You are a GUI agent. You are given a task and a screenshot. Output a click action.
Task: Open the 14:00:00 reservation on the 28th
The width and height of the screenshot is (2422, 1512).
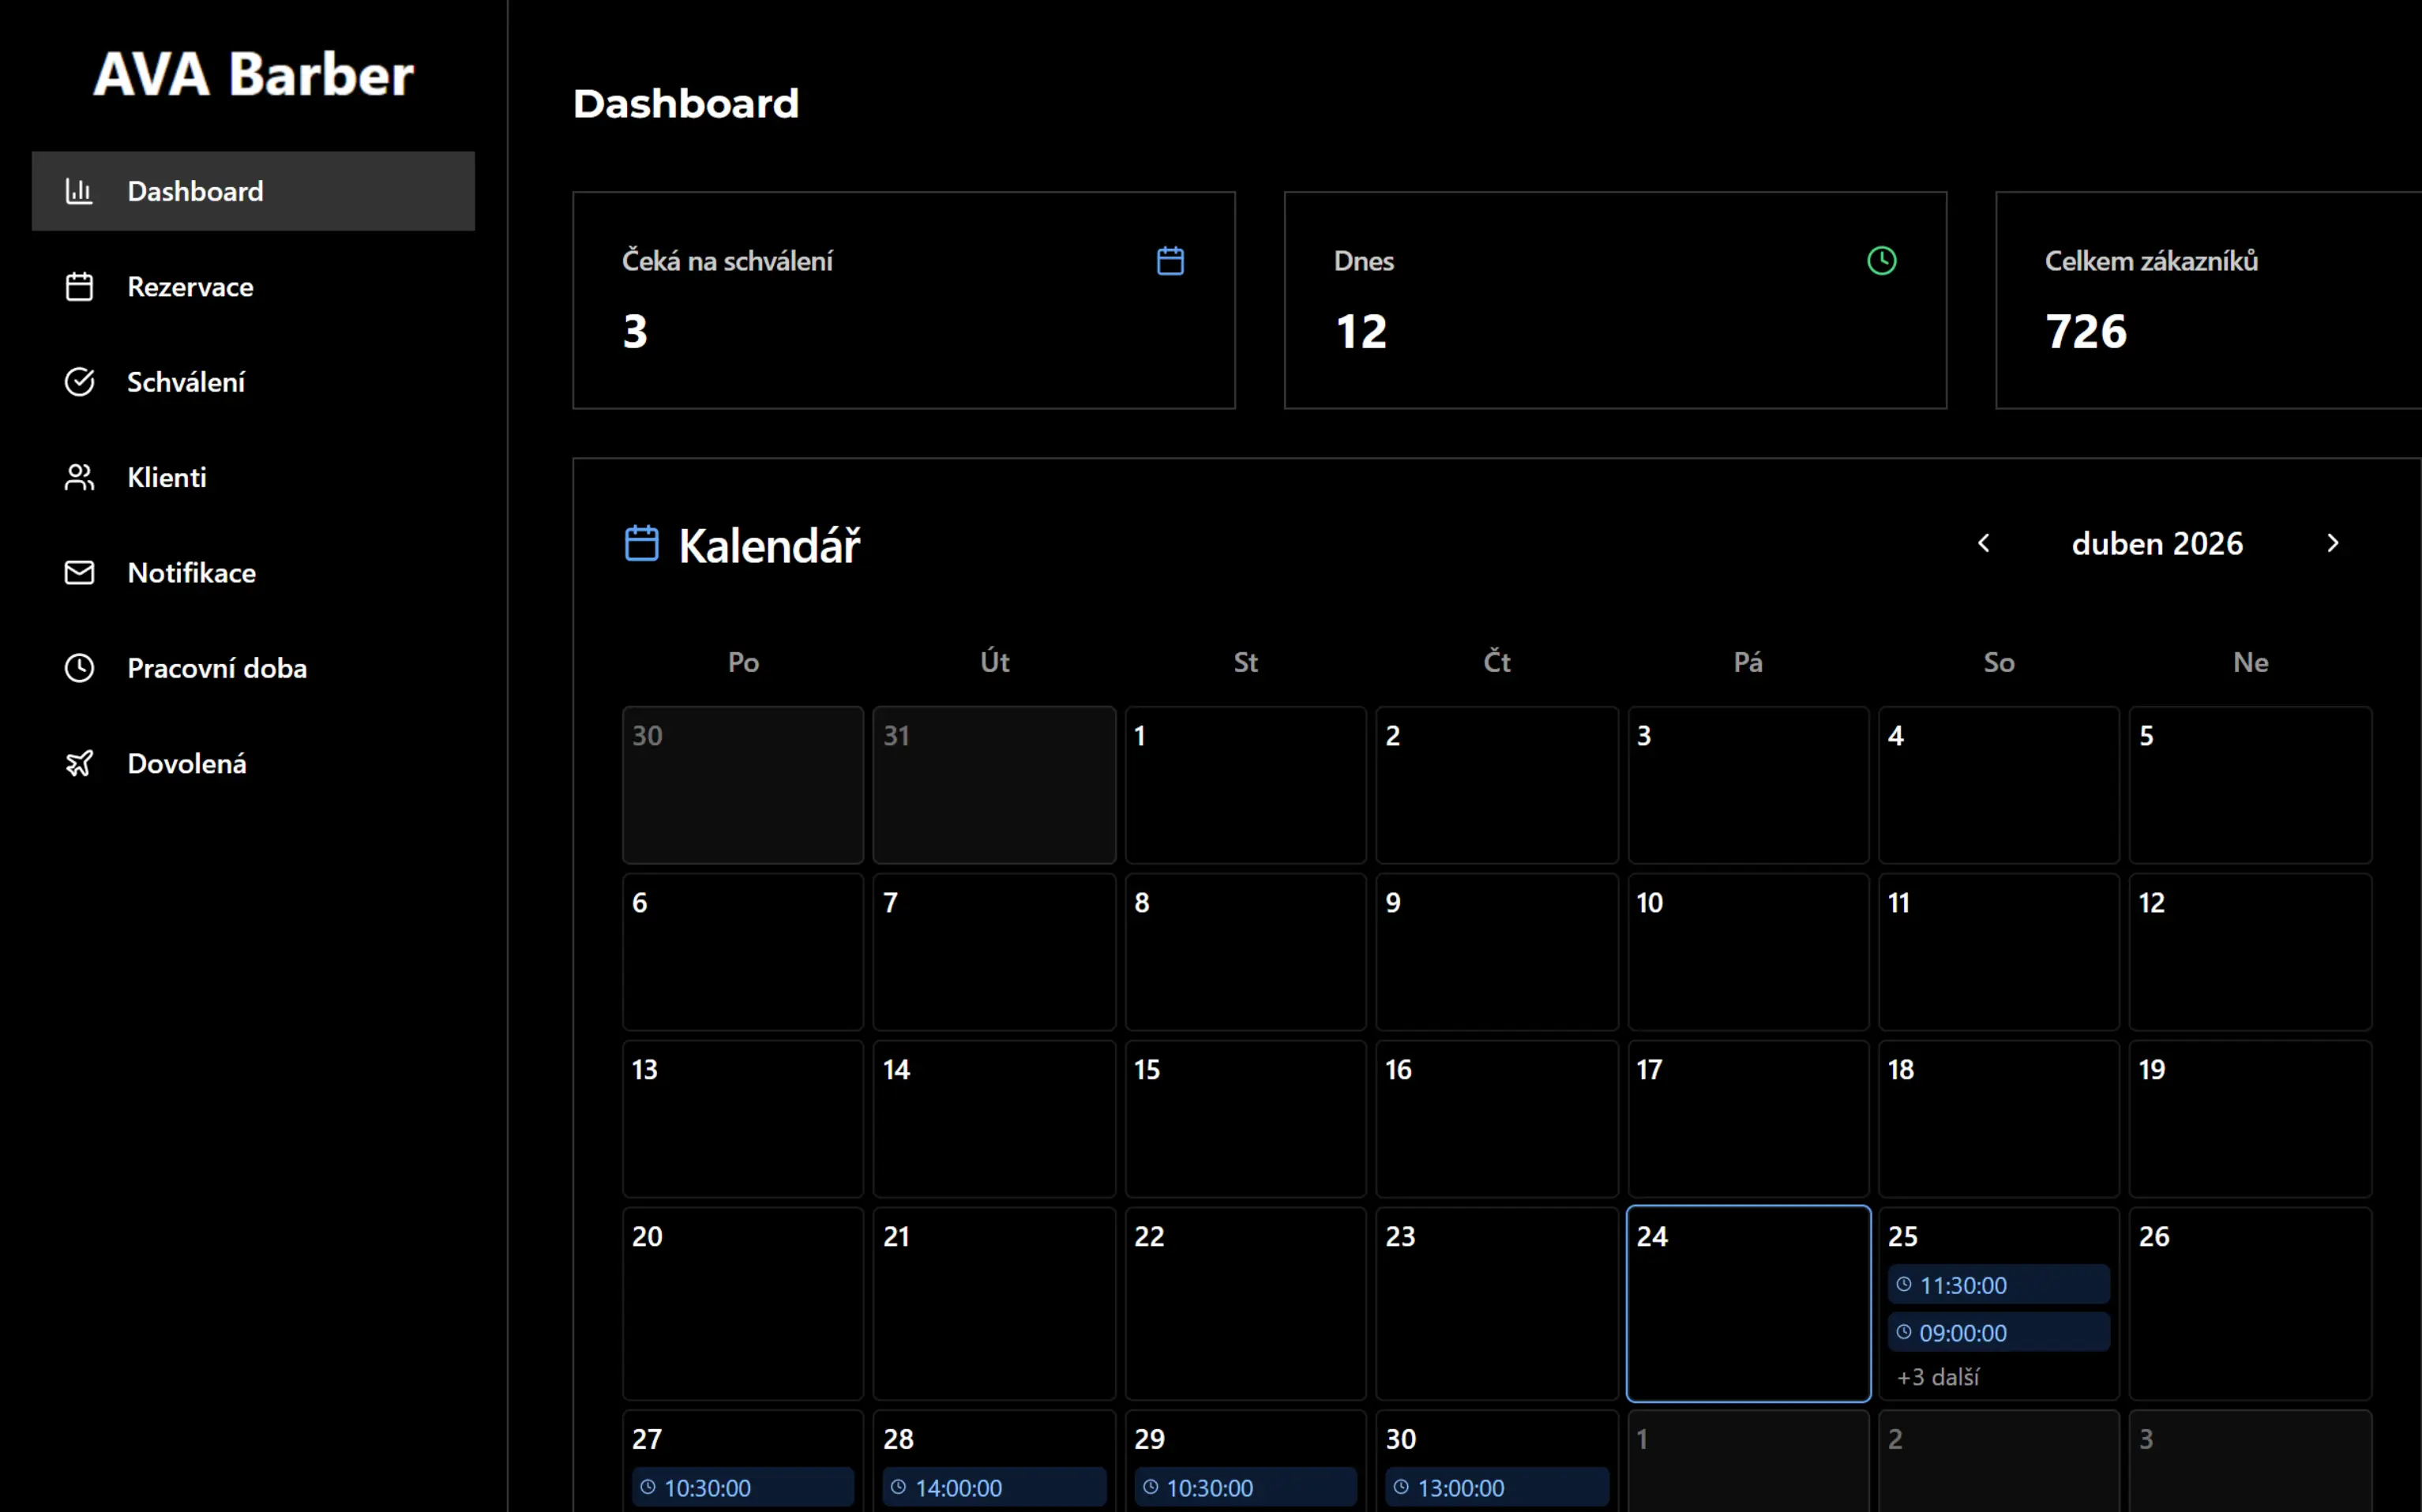[994, 1487]
